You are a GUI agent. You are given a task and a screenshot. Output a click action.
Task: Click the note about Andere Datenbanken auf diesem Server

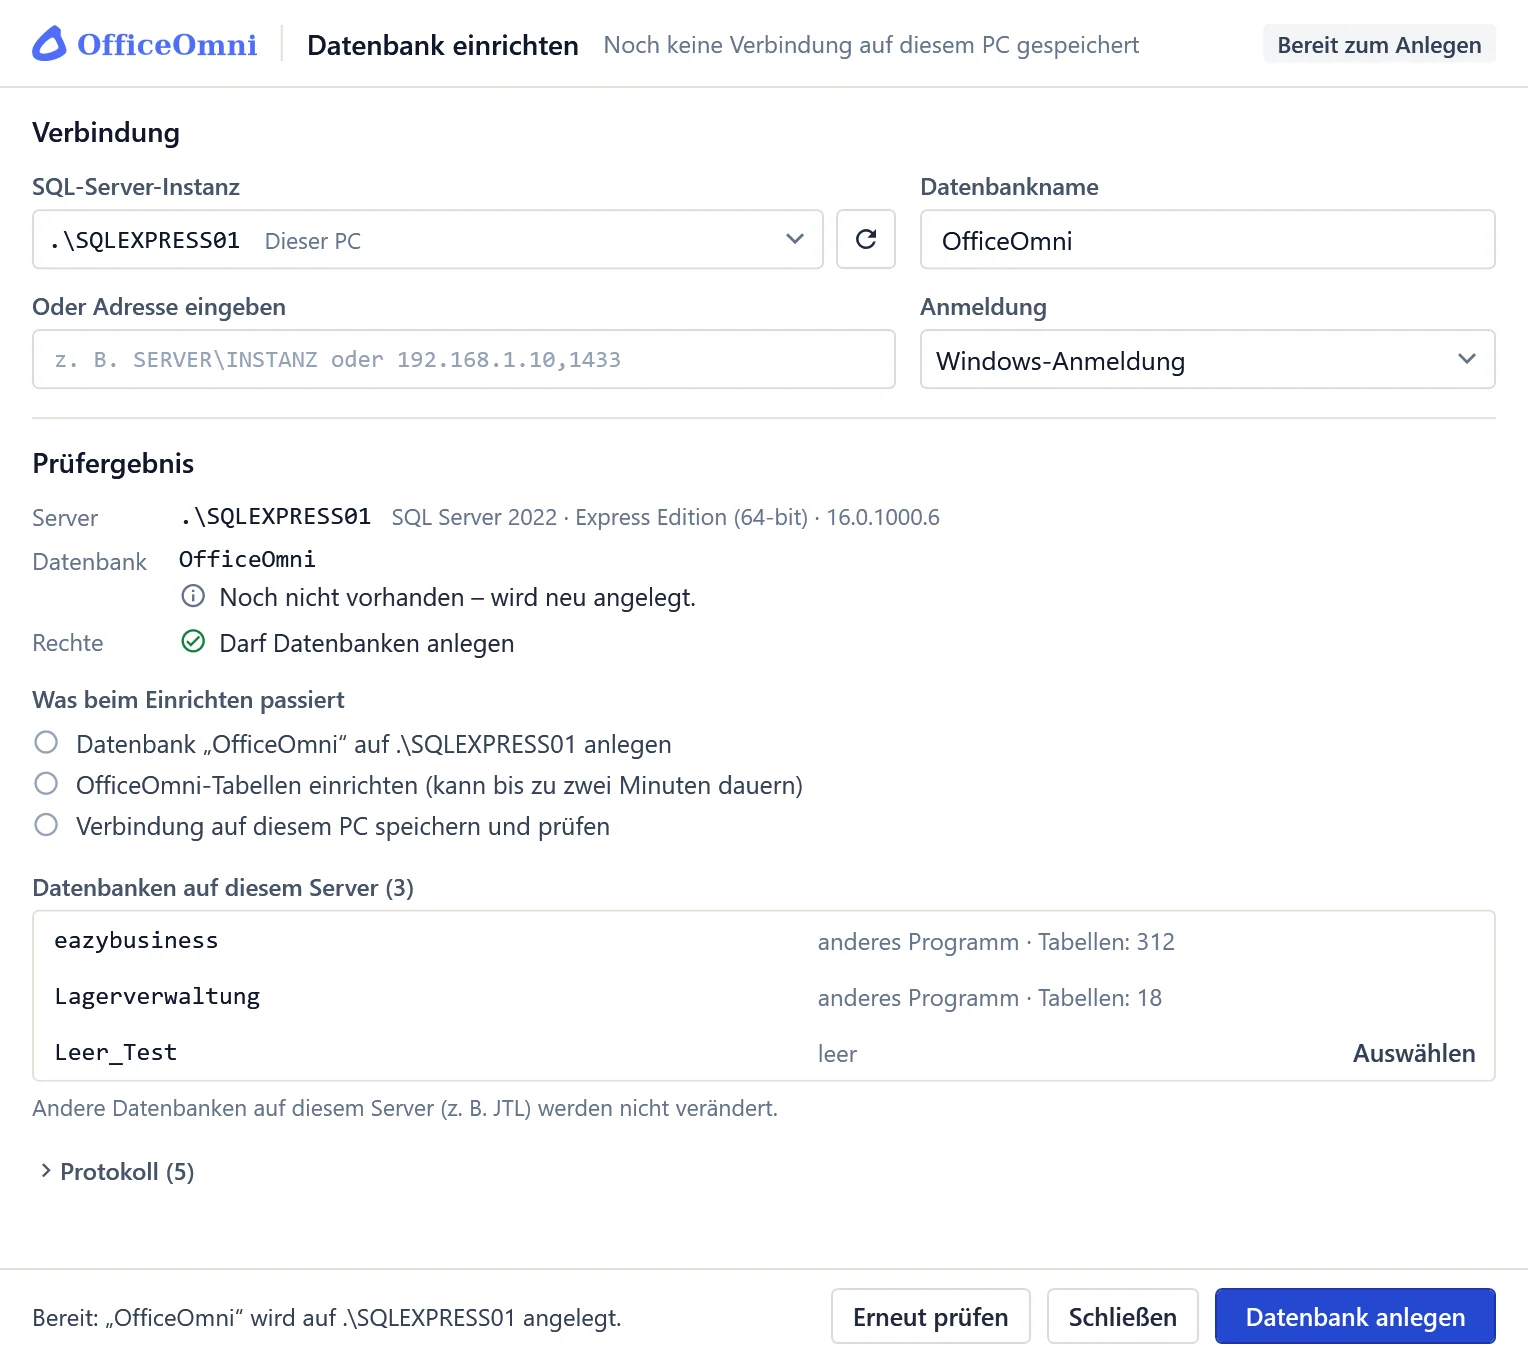point(405,1108)
